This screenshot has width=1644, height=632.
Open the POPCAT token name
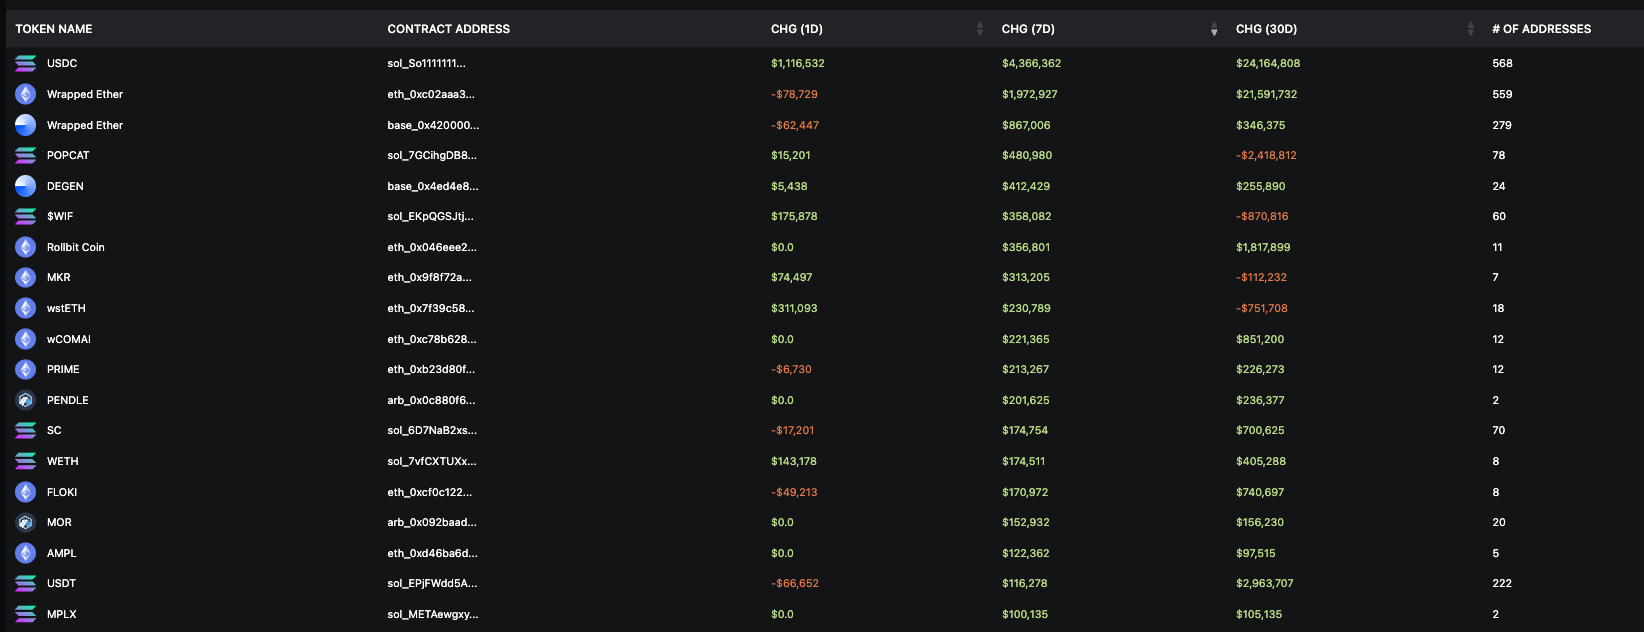pos(68,155)
